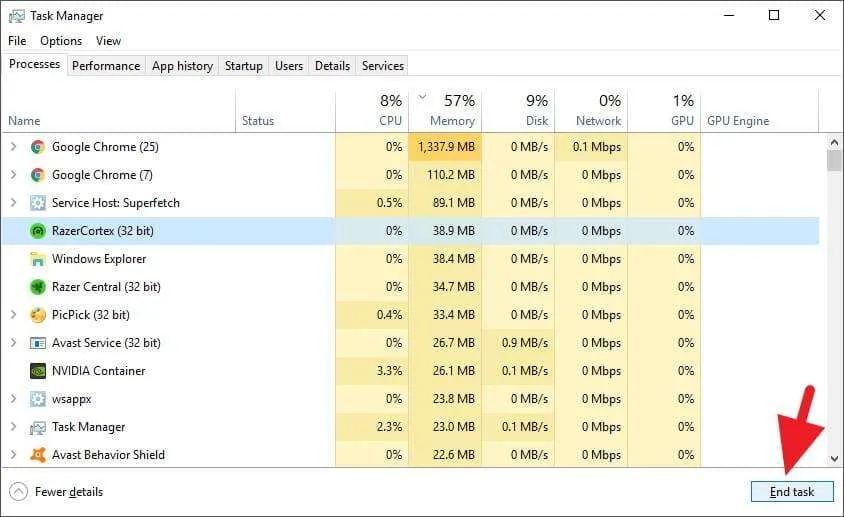The width and height of the screenshot is (844, 517).
Task: Sort processes by GPU column header
Action: click(664, 111)
